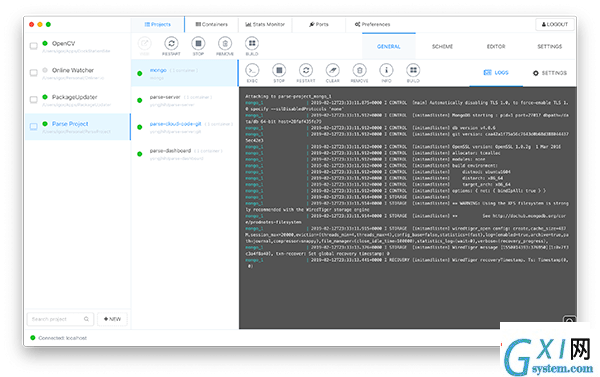Select the GENERAL project tab
The image size is (600, 377).
(x=389, y=46)
